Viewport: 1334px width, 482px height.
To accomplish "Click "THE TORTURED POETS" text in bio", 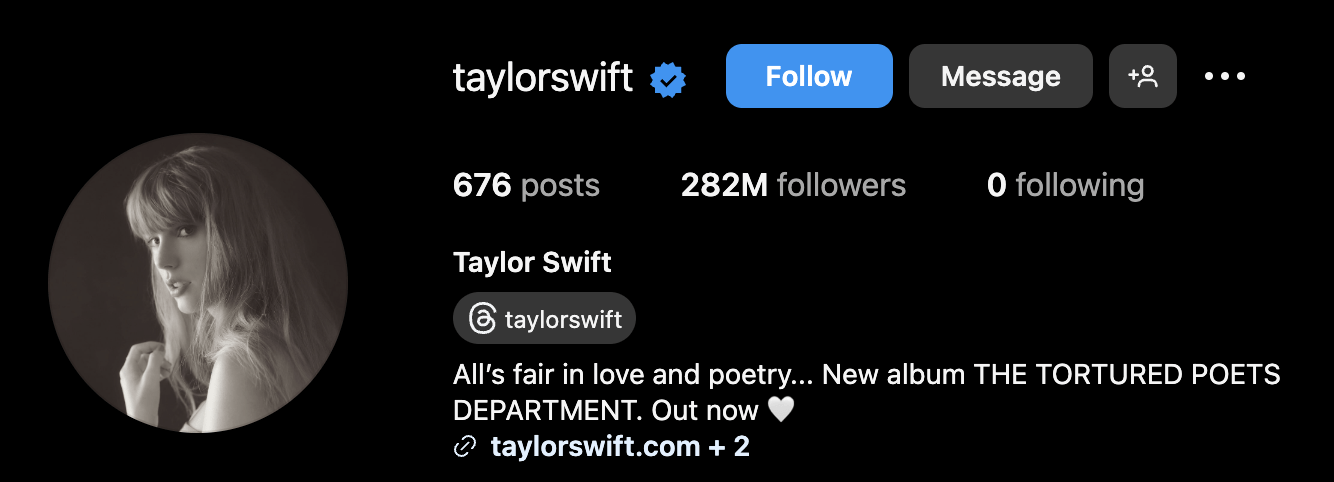I will [1128, 376].
